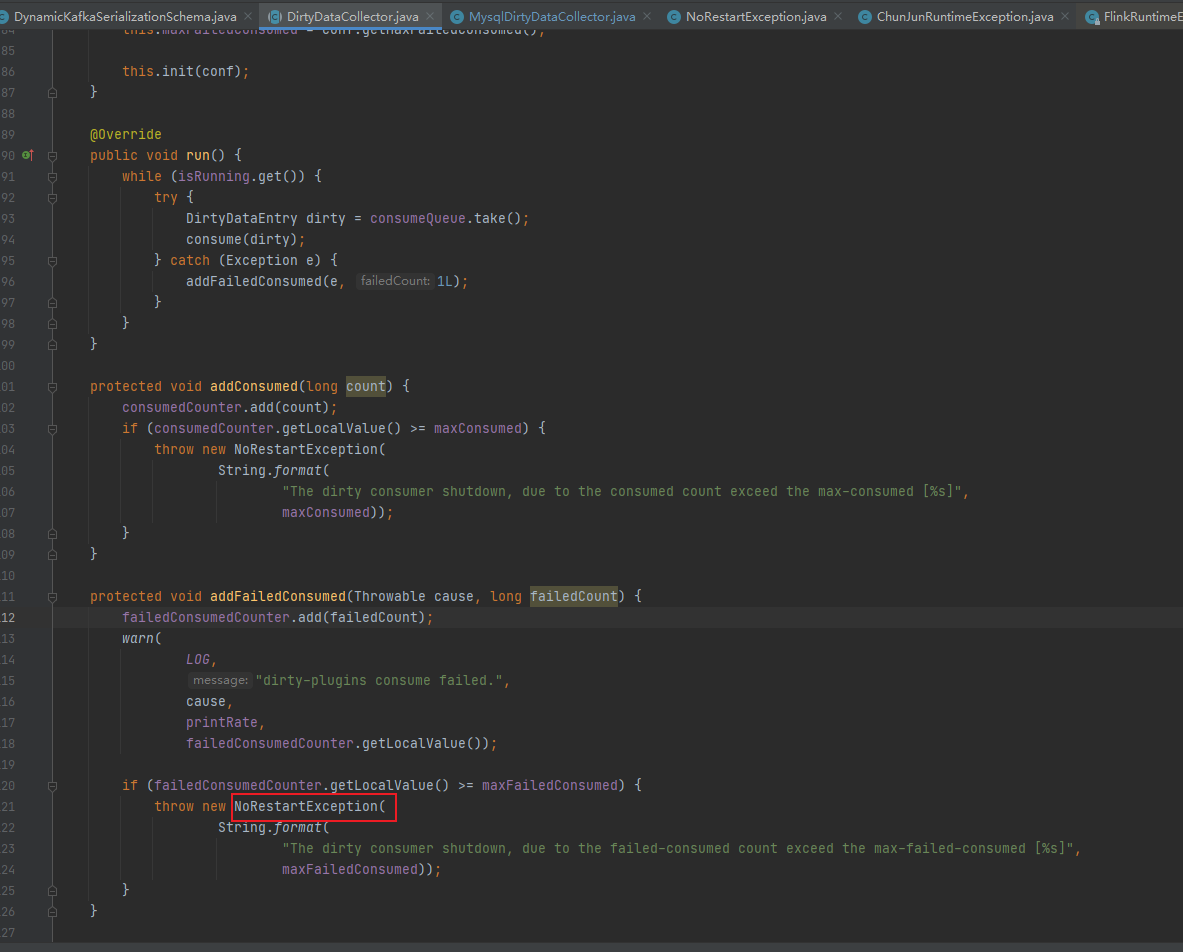Image resolution: width=1183 pixels, height=952 pixels.
Task: Click the horizontal scrollbar at the editor bottom
Action: tap(592, 947)
